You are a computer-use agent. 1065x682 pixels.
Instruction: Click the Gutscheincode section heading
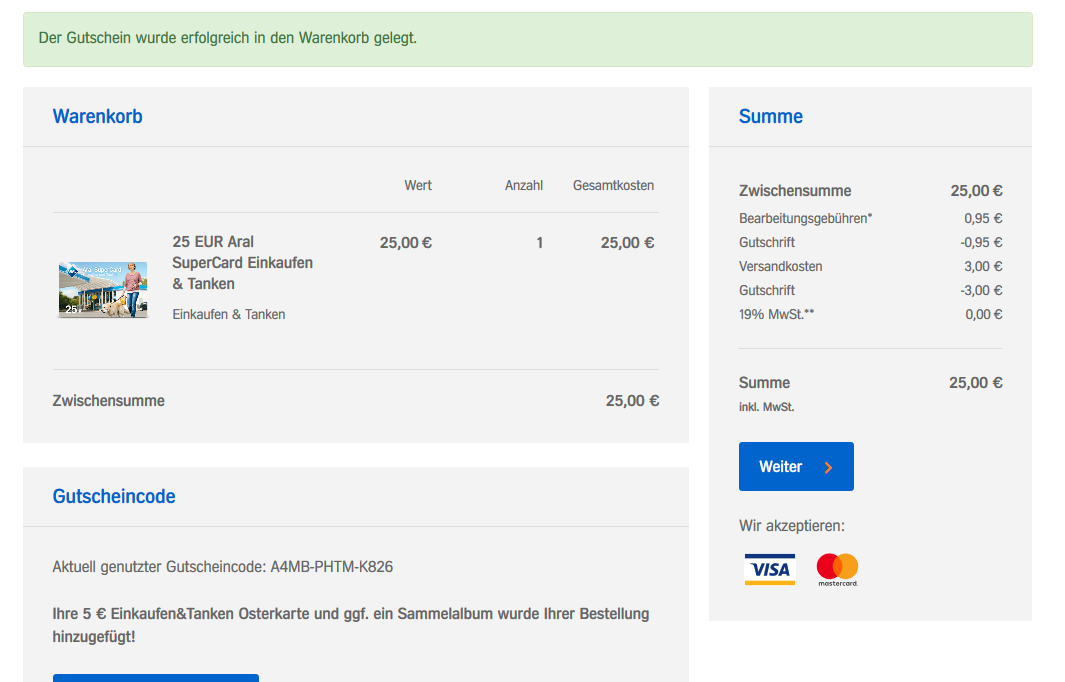[114, 496]
